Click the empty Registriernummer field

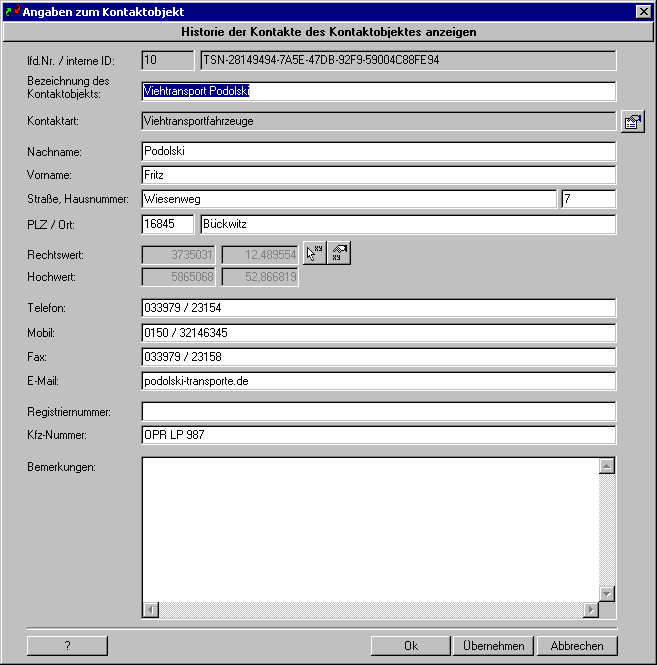click(378, 411)
